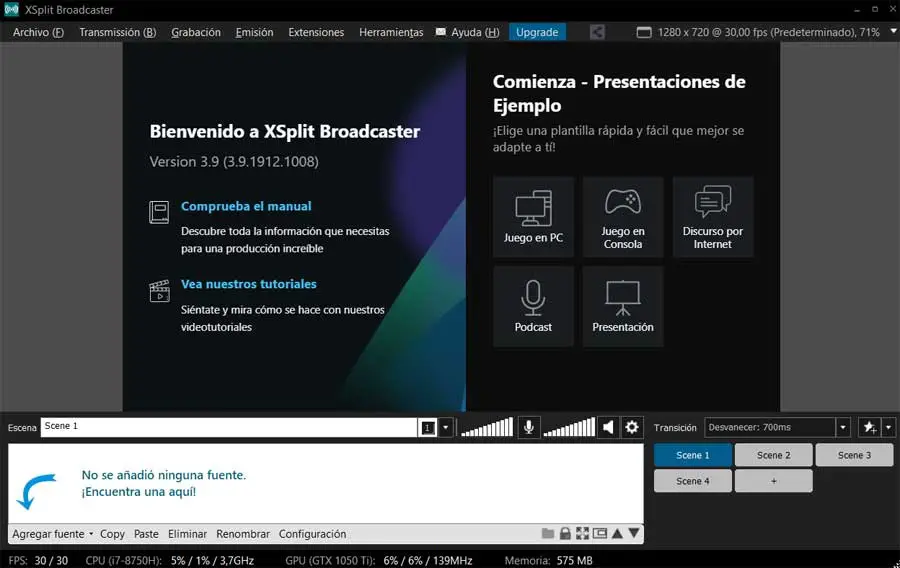Expand the arrow beside the star icon
This screenshot has height=568, width=900.
click(x=888, y=427)
